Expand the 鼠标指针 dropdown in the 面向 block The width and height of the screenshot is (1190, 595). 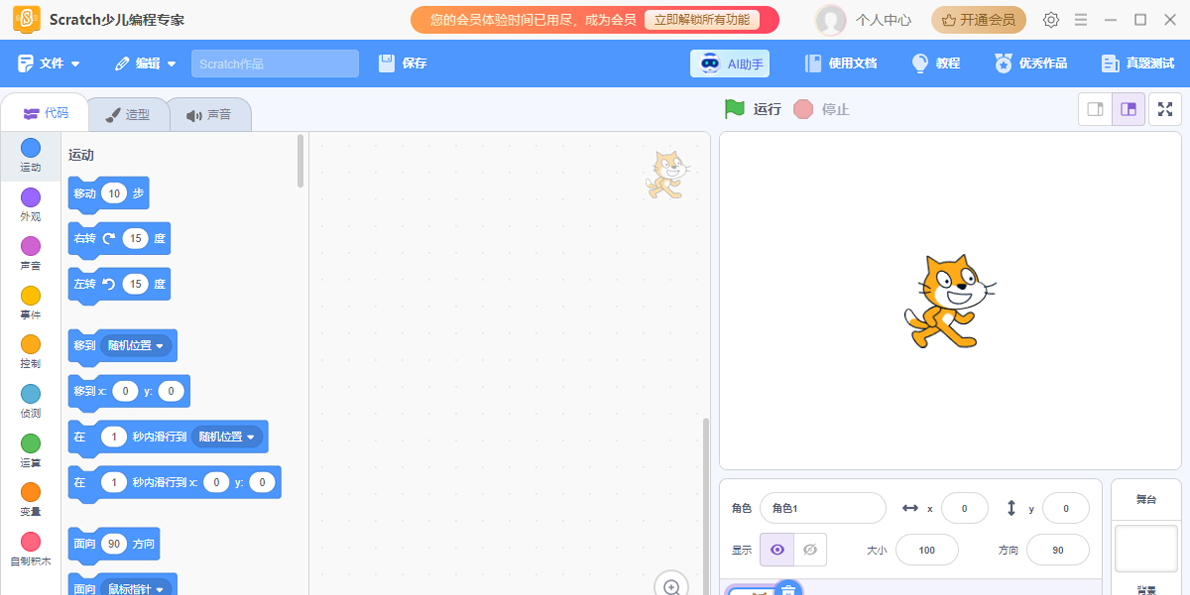(136, 588)
